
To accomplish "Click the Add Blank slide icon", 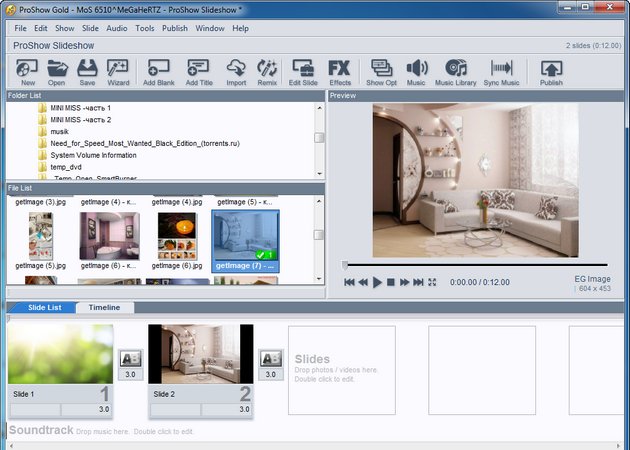I will pyautogui.click(x=159, y=71).
